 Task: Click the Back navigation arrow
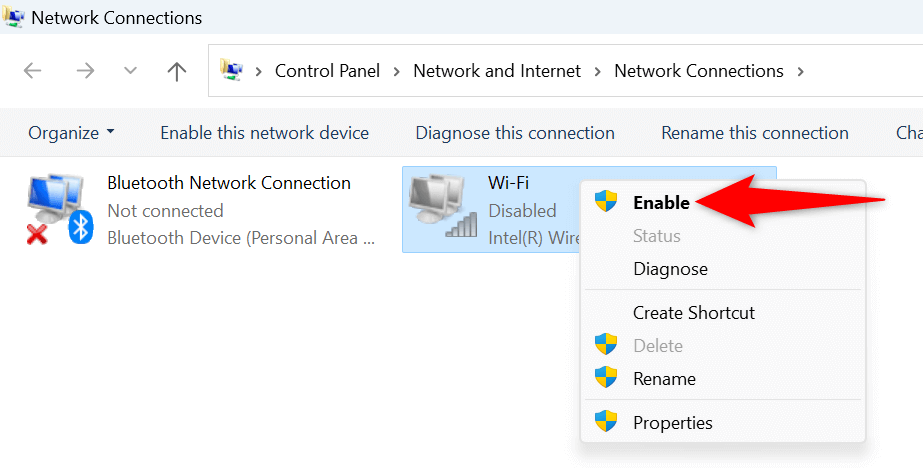tap(33, 71)
